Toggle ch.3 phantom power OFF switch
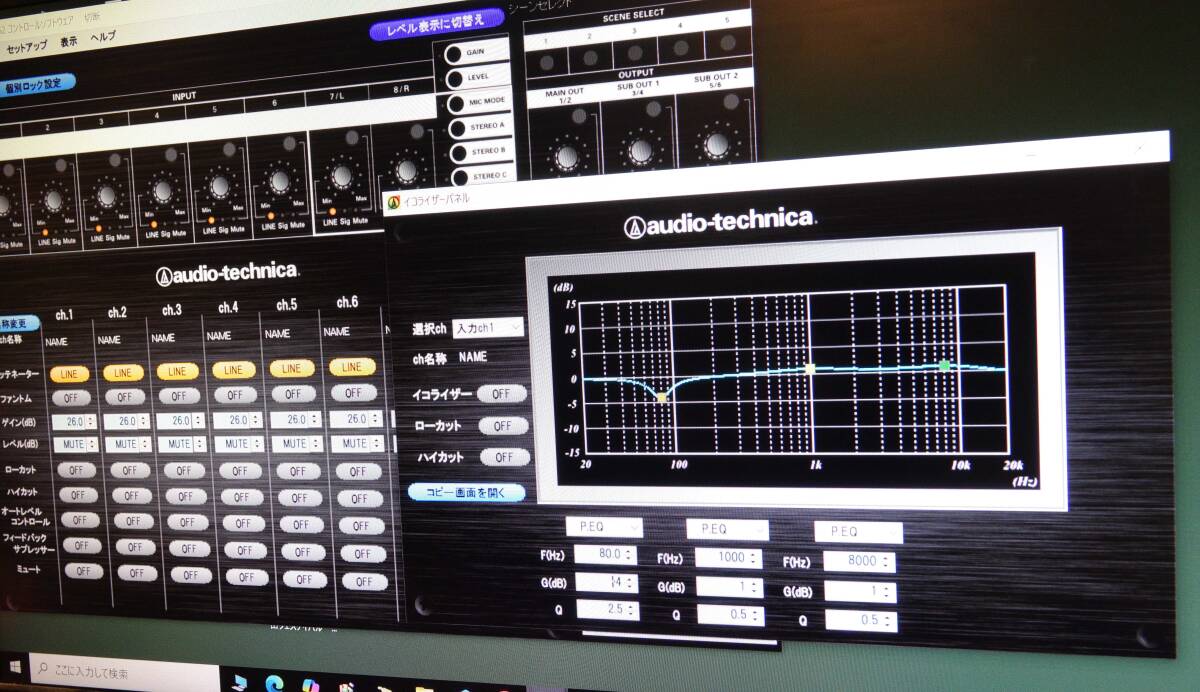 click(x=178, y=396)
